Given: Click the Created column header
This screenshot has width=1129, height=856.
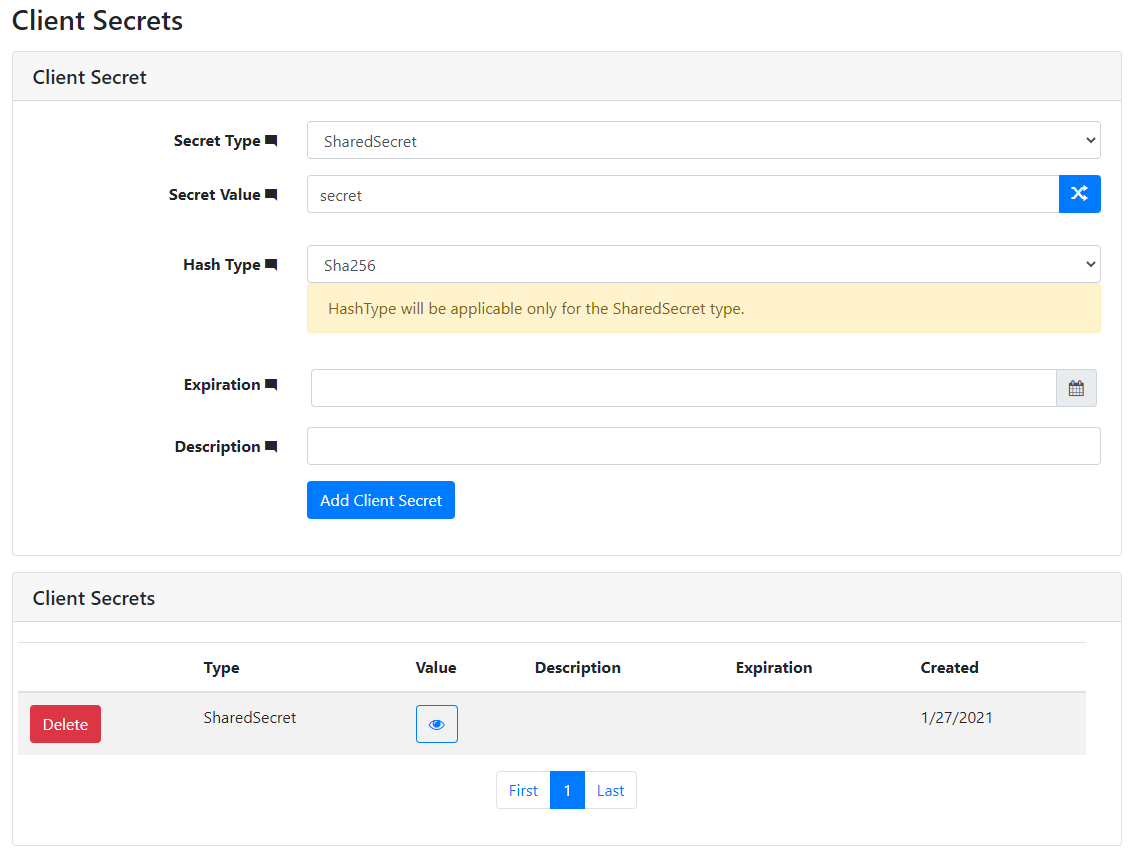Looking at the screenshot, I should (x=949, y=667).
